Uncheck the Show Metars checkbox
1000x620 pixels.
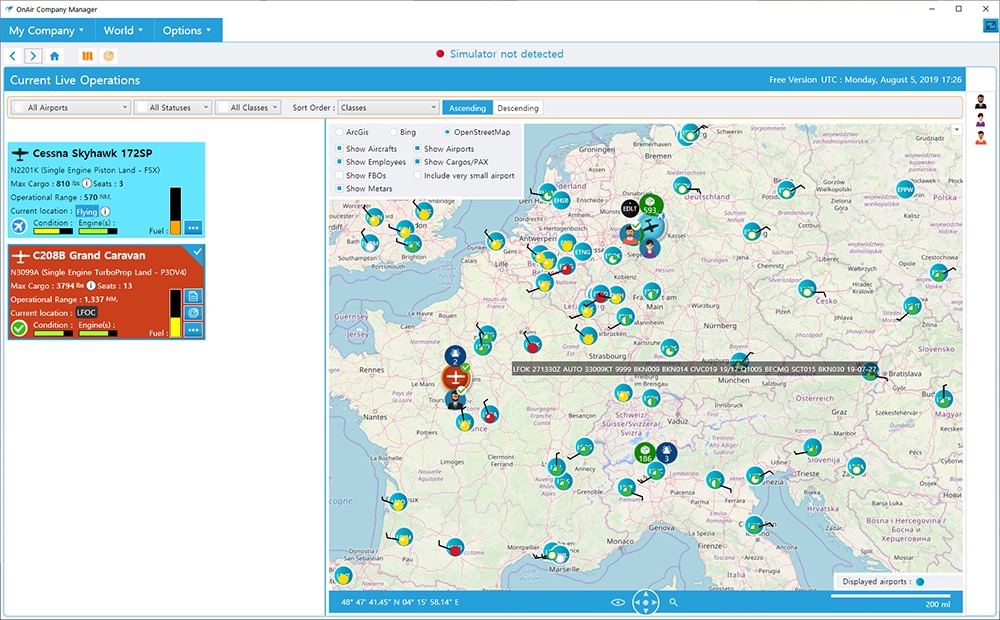tap(340, 189)
